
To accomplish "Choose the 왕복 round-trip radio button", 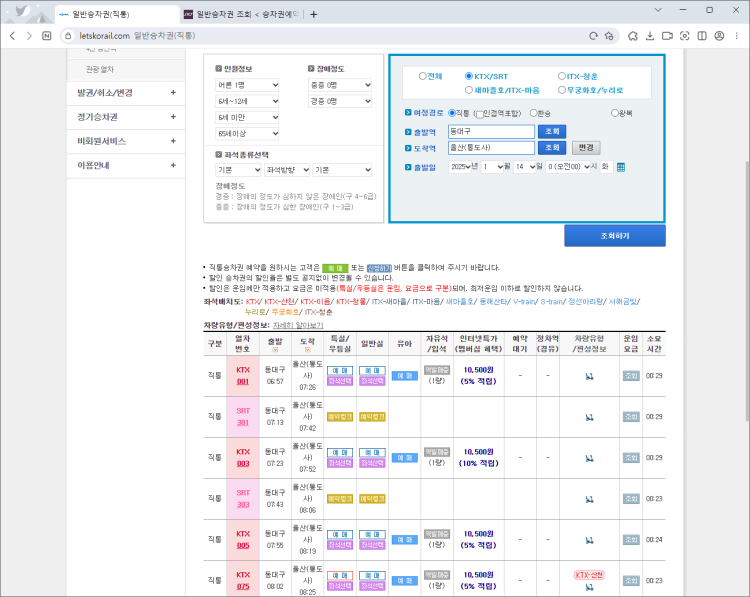I will tap(615, 113).
